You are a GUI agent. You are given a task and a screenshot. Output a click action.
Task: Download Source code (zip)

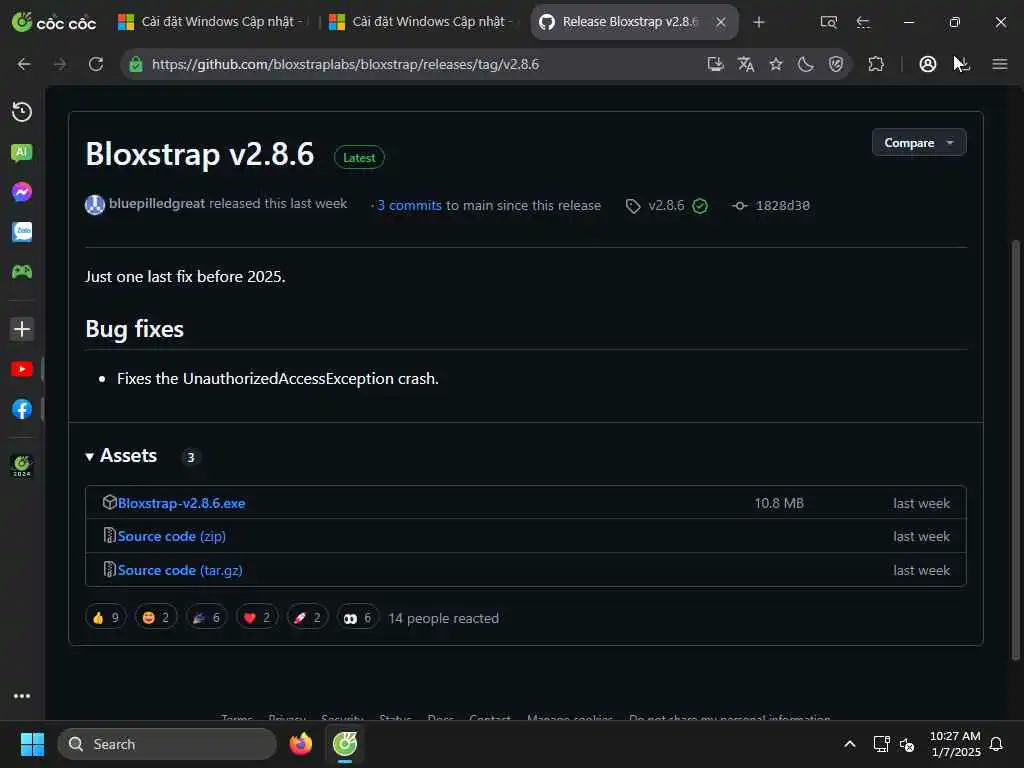172,536
